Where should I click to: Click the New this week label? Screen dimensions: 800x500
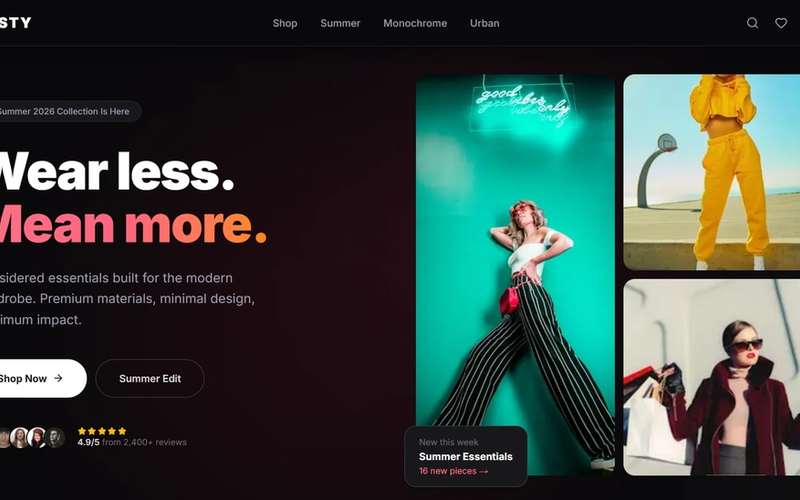pyautogui.click(x=448, y=442)
